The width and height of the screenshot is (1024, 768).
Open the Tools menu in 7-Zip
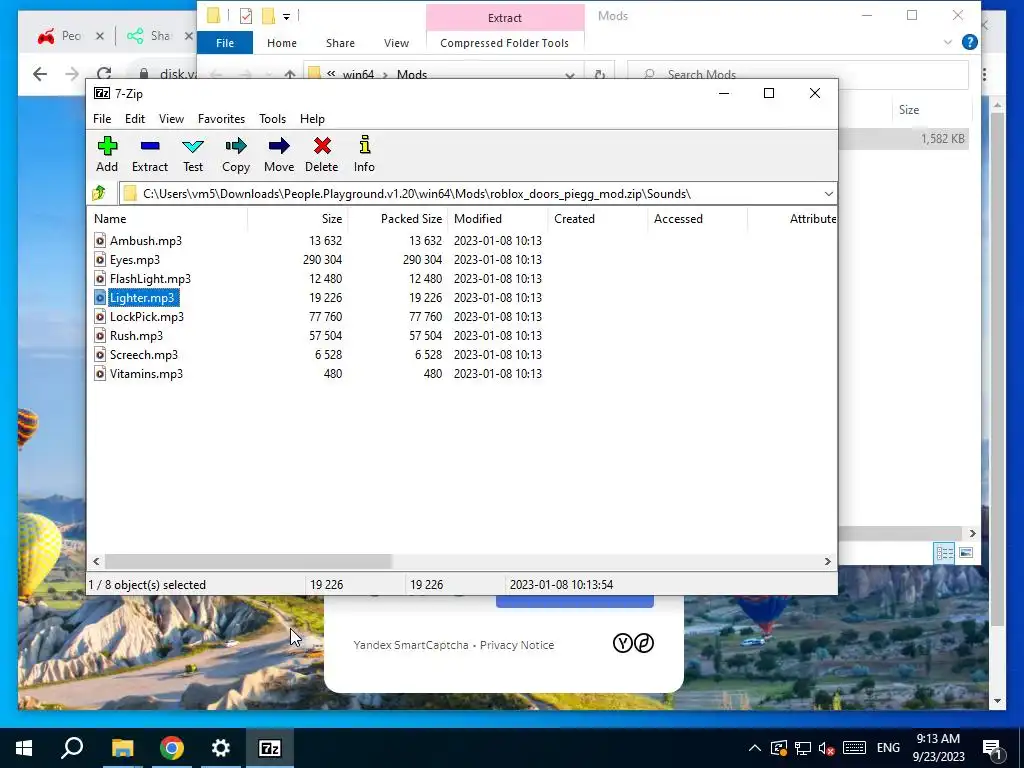click(x=272, y=119)
